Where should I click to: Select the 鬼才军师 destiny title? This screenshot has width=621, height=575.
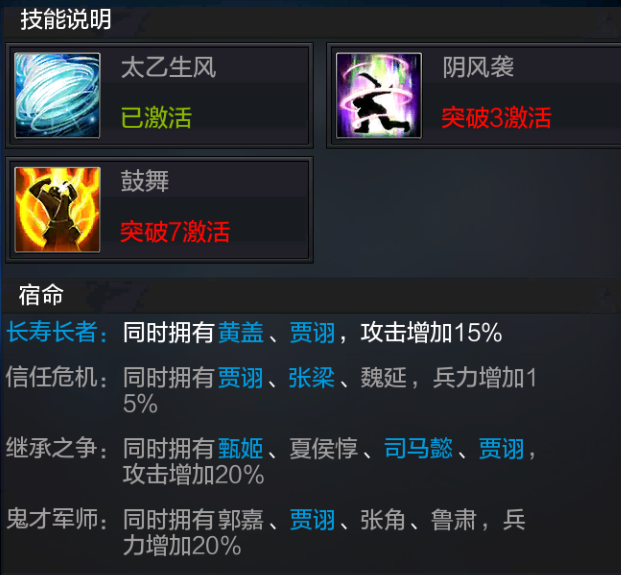[52, 519]
